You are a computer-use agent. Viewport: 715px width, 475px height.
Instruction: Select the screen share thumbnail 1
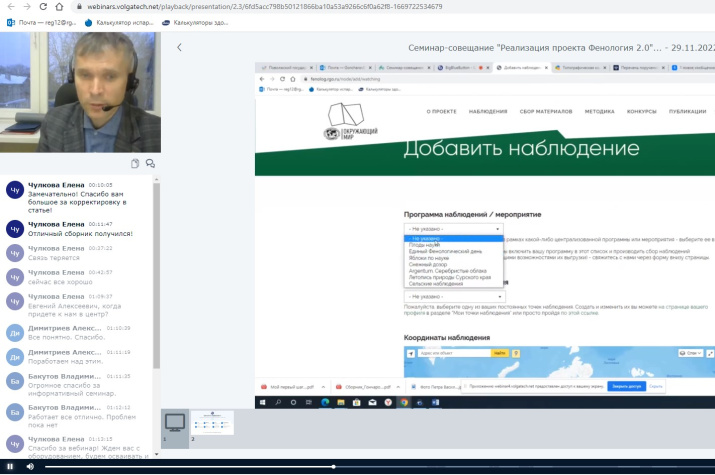175,423
